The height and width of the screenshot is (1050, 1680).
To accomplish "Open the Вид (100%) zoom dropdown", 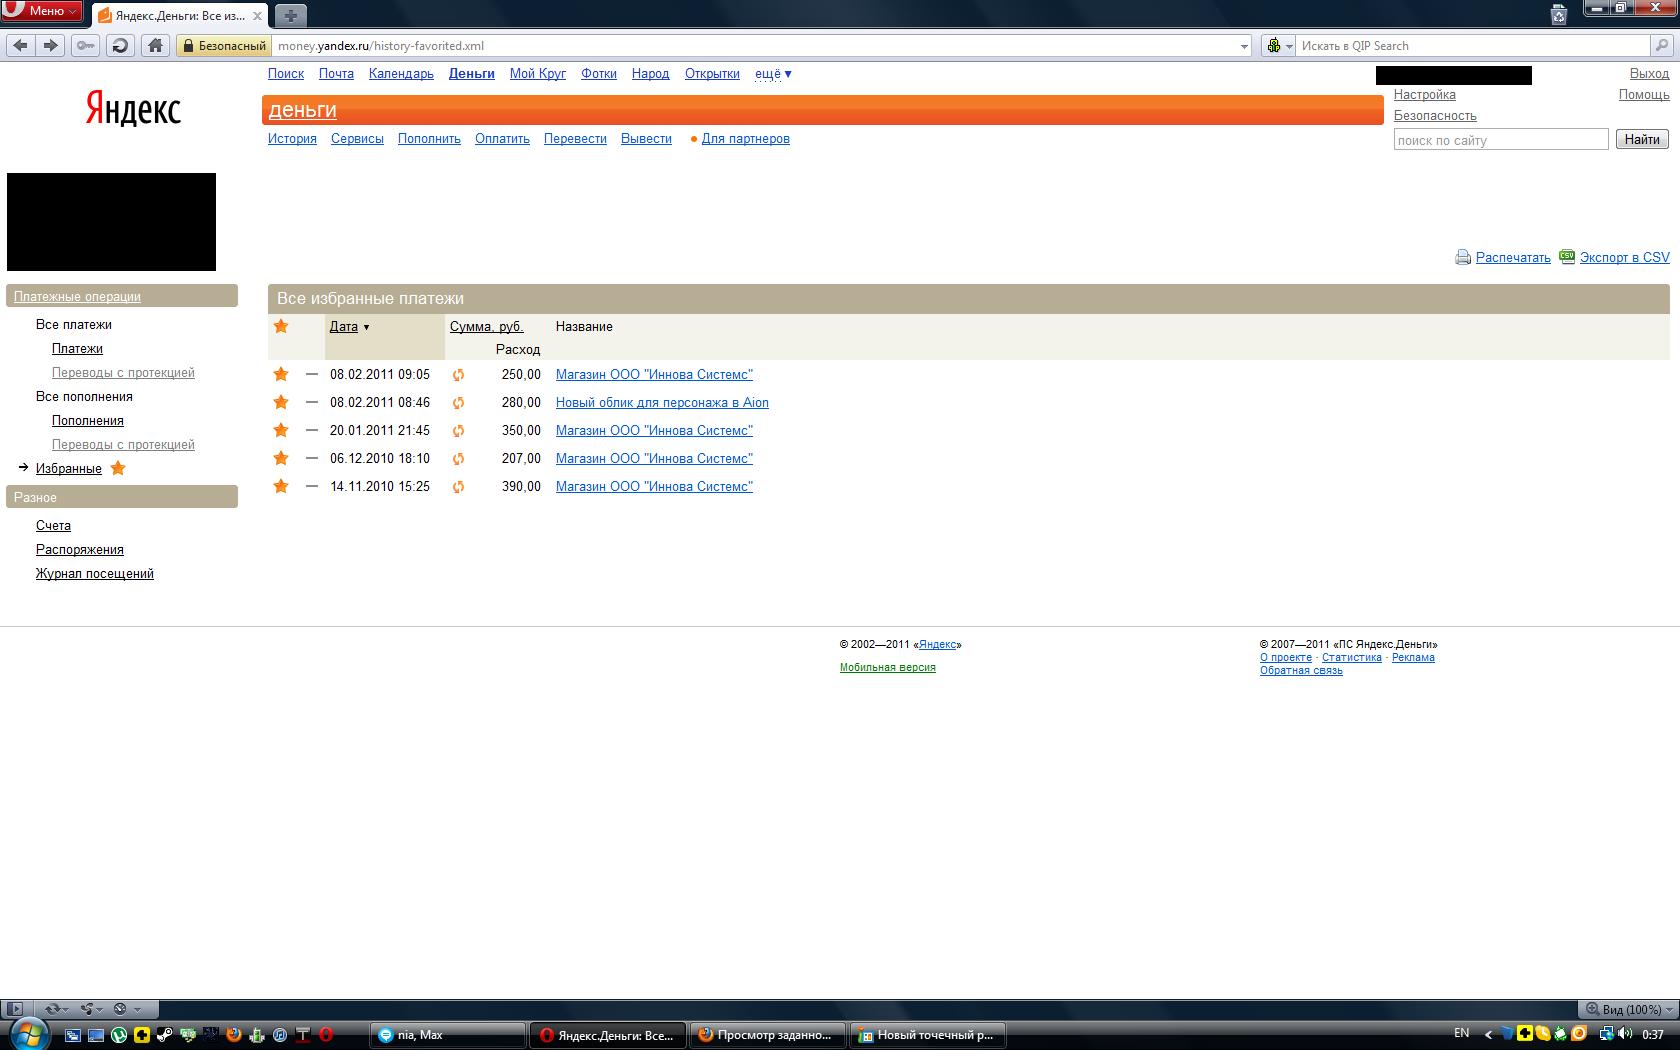I will tap(1628, 1009).
